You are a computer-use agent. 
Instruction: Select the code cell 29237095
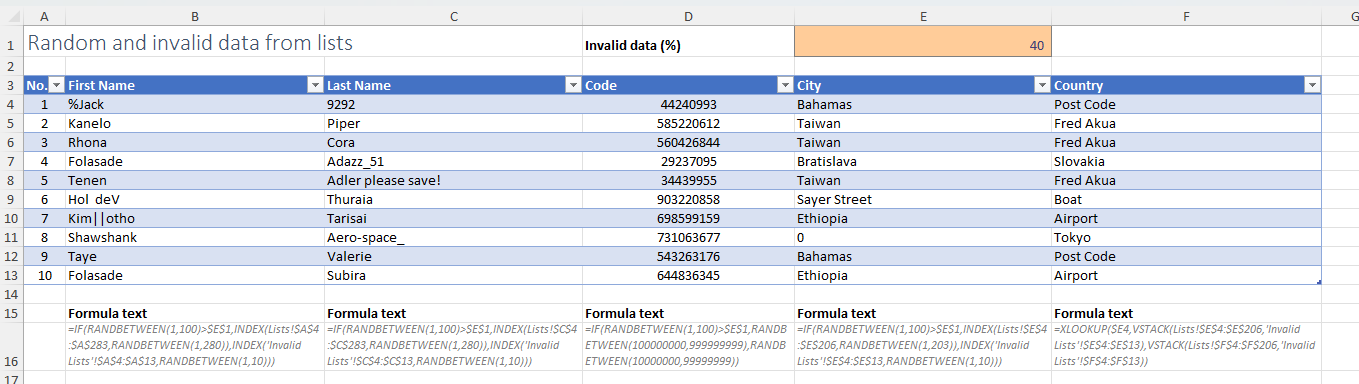pos(688,162)
